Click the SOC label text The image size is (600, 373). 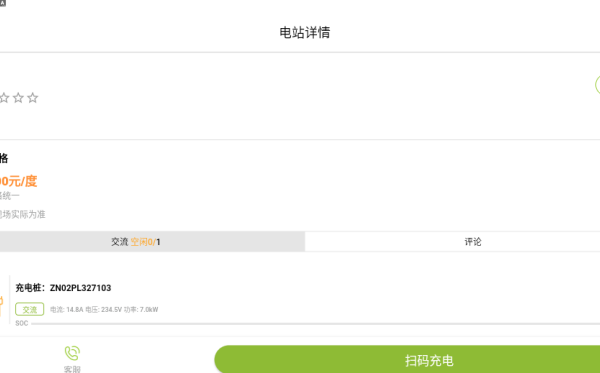tap(22, 323)
